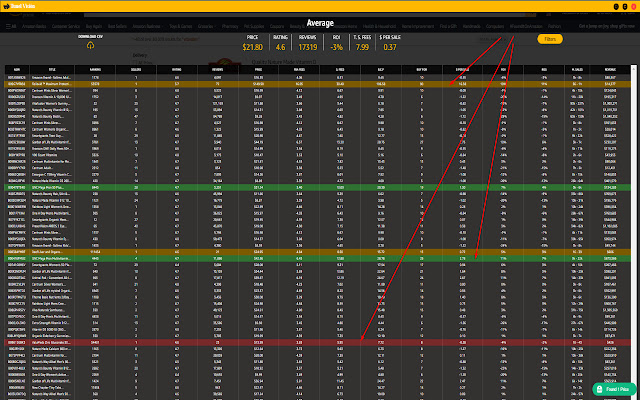Click the PRICE average stat box
Image resolution: width=640 pixels, height=400 pixels.
(254, 43)
